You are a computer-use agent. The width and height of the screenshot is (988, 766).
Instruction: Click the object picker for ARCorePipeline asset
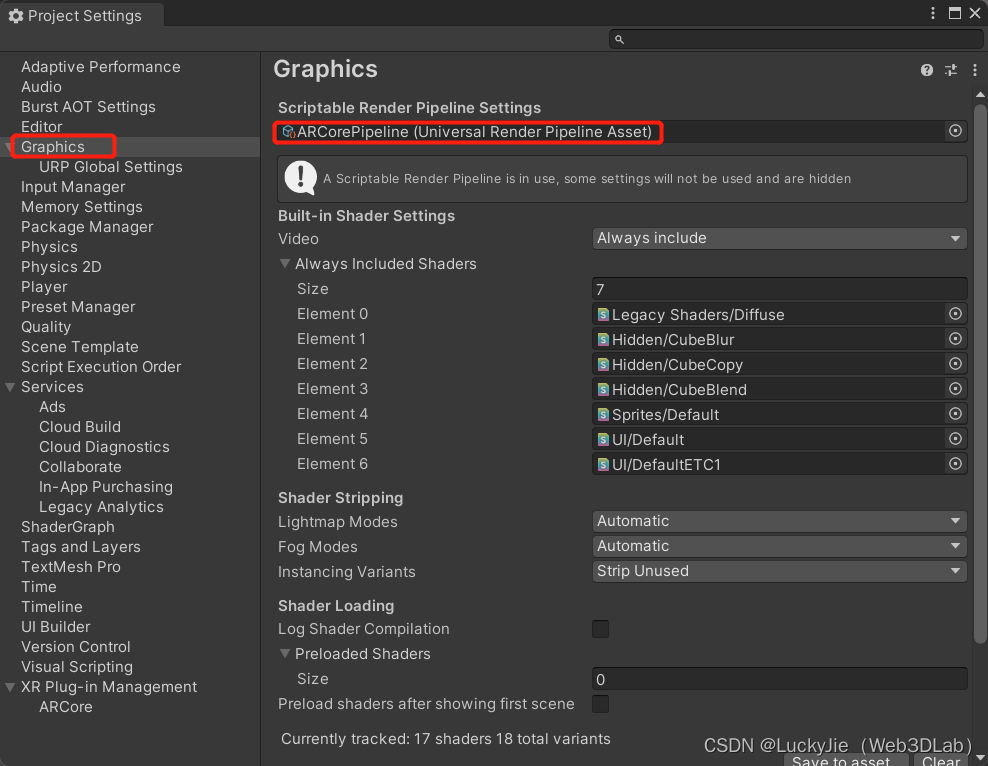tap(955, 131)
